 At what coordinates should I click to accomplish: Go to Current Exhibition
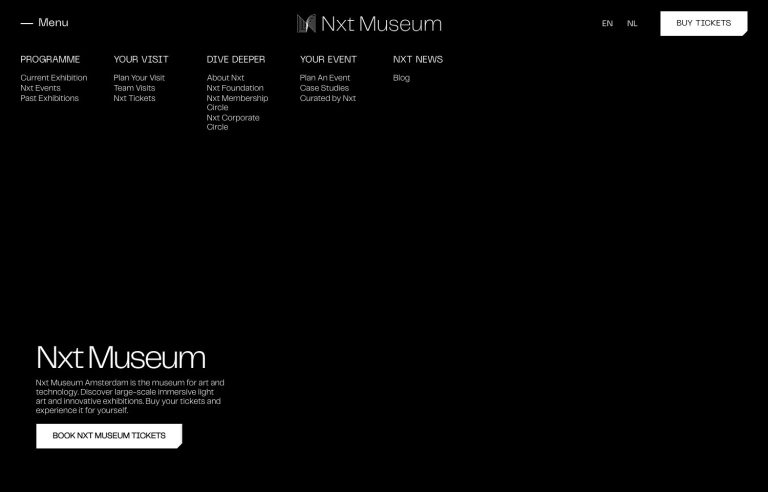click(x=54, y=78)
